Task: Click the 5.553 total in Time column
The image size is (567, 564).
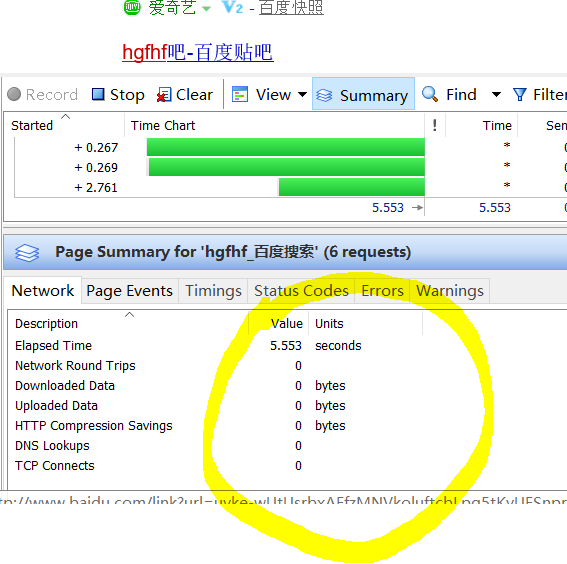Action: pos(495,208)
